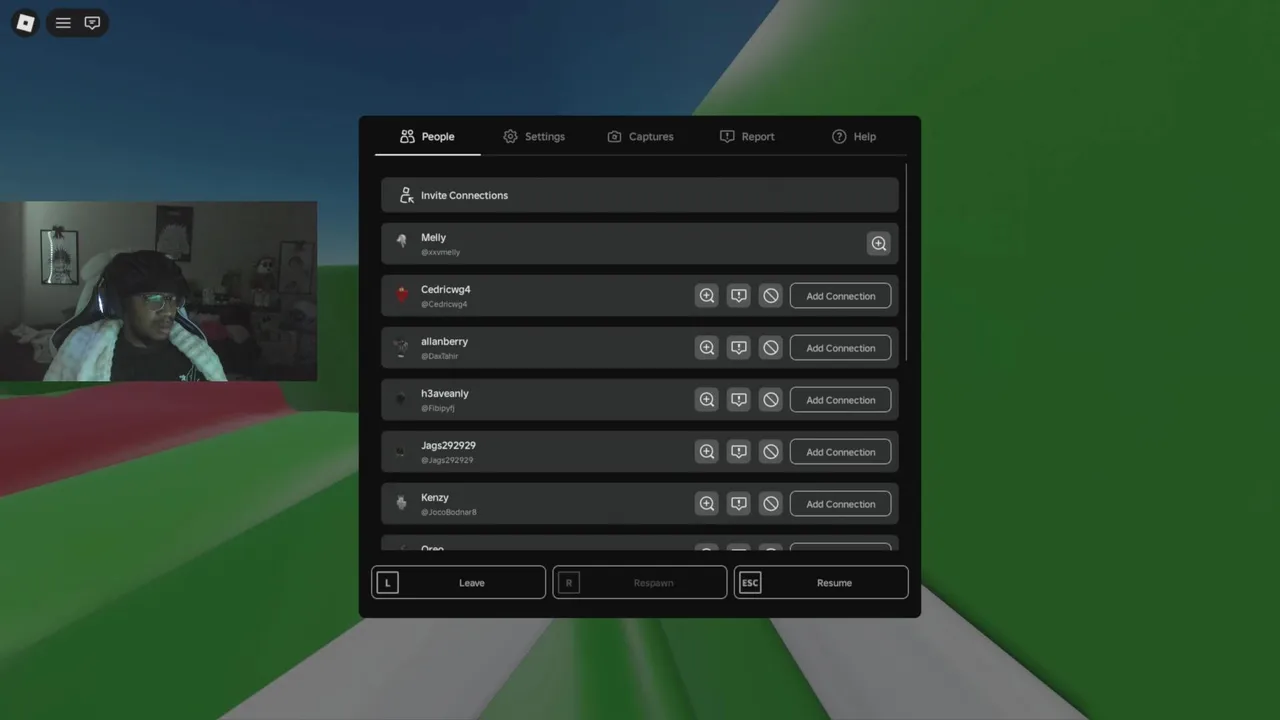Click Cedricwg4's avatar thumbnail

[402, 295]
